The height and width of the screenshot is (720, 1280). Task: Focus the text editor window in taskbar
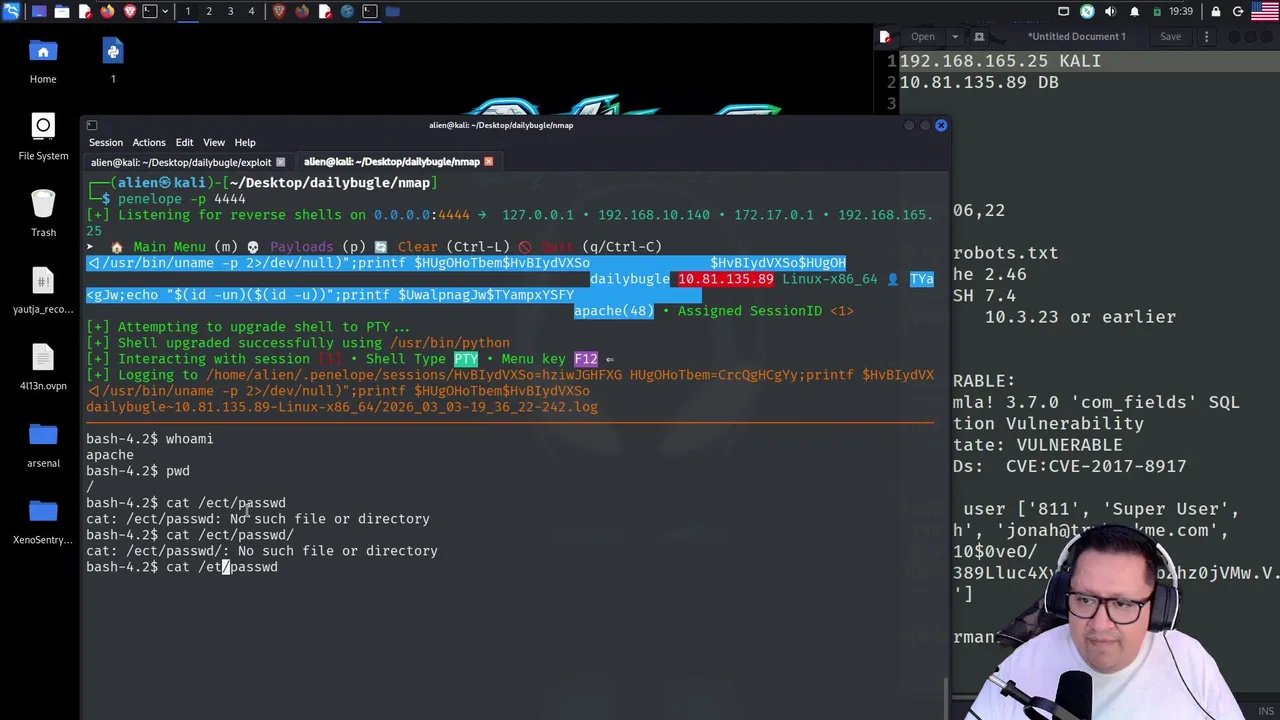click(x=324, y=11)
